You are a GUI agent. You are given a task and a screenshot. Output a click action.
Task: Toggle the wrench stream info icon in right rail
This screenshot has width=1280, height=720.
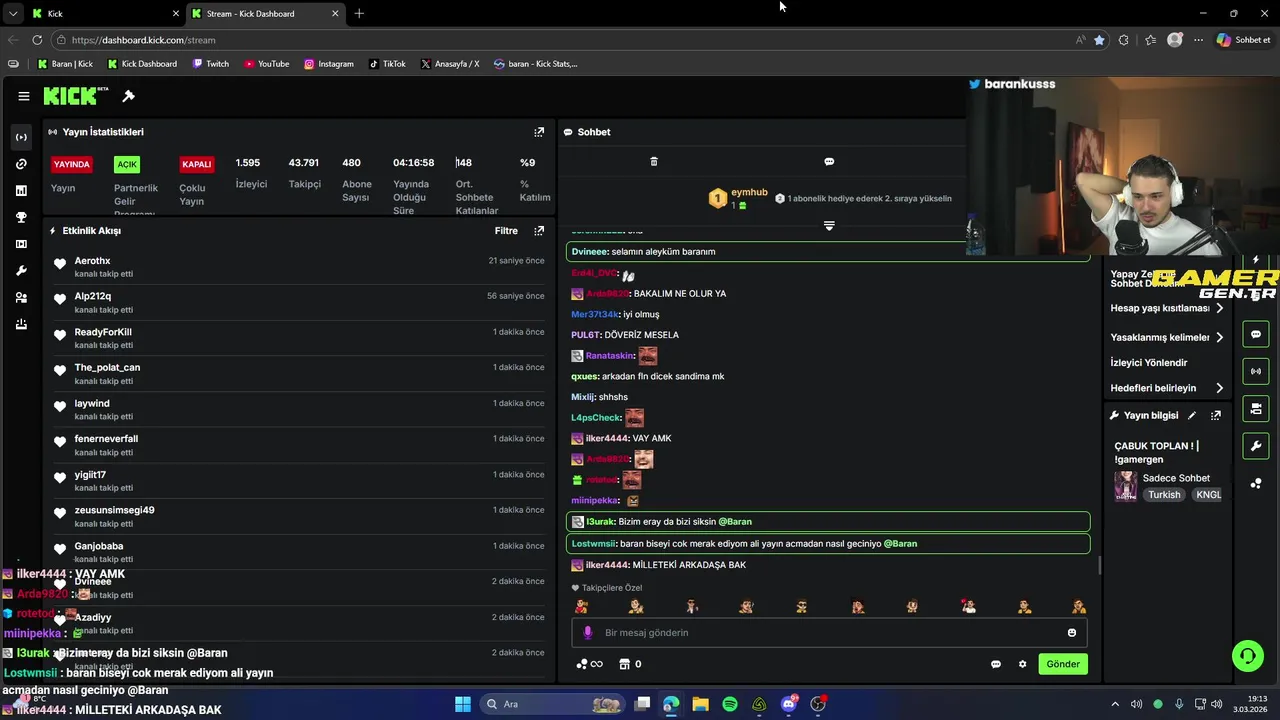tap(1256, 445)
